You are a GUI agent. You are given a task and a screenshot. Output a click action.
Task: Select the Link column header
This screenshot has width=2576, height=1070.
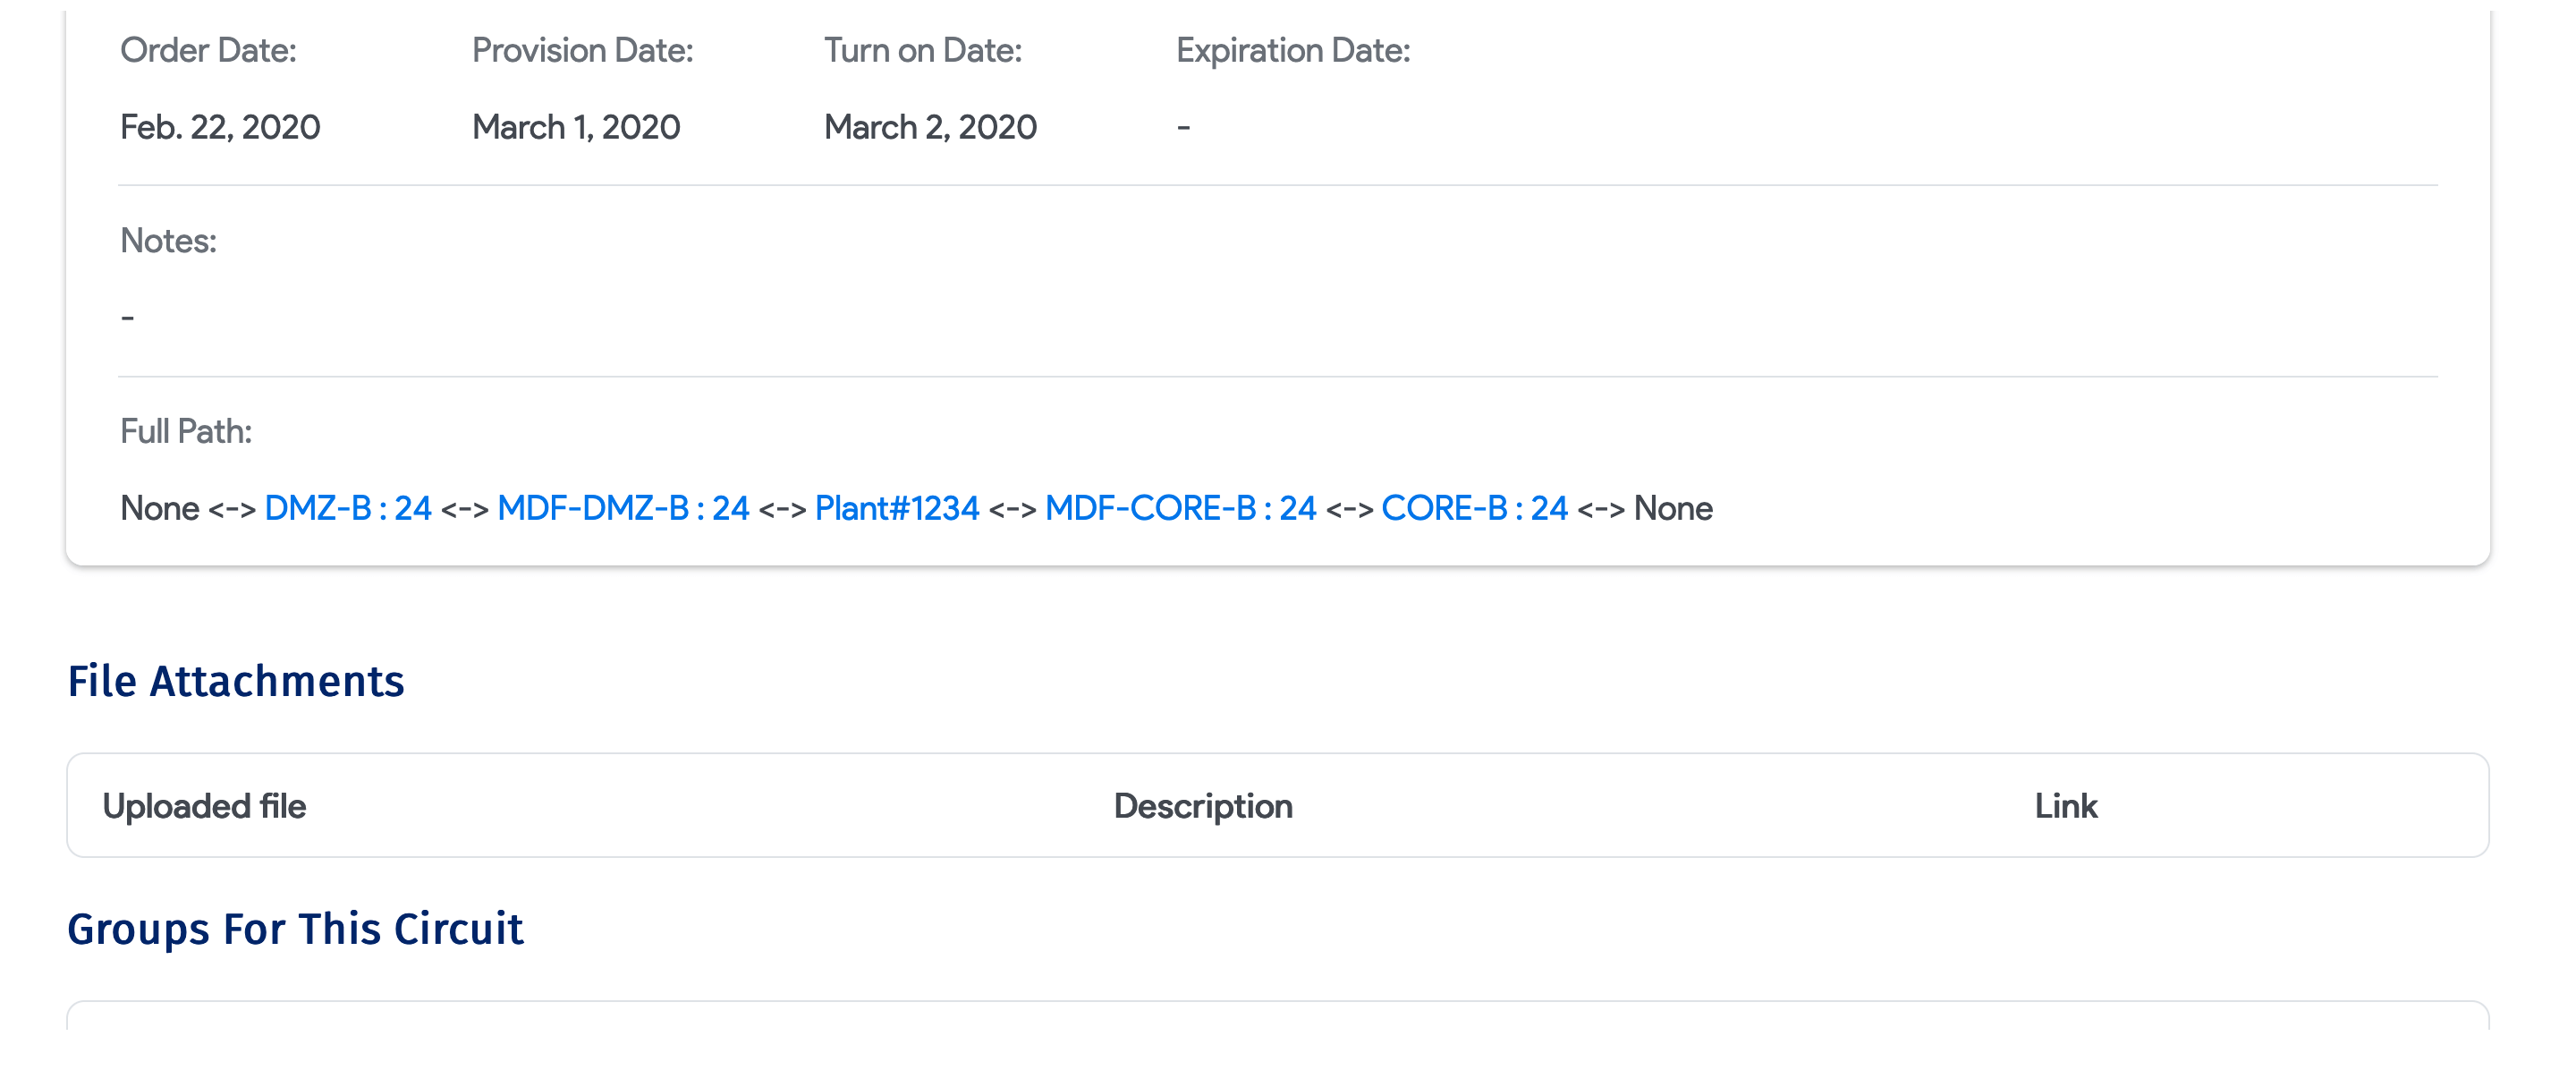click(x=2065, y=806)
